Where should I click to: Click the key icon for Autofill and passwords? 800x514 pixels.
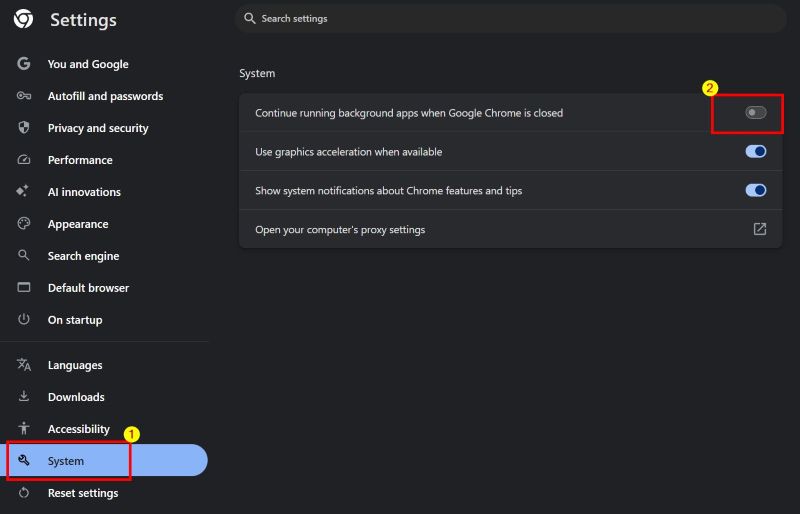click(x=24, y=96)
